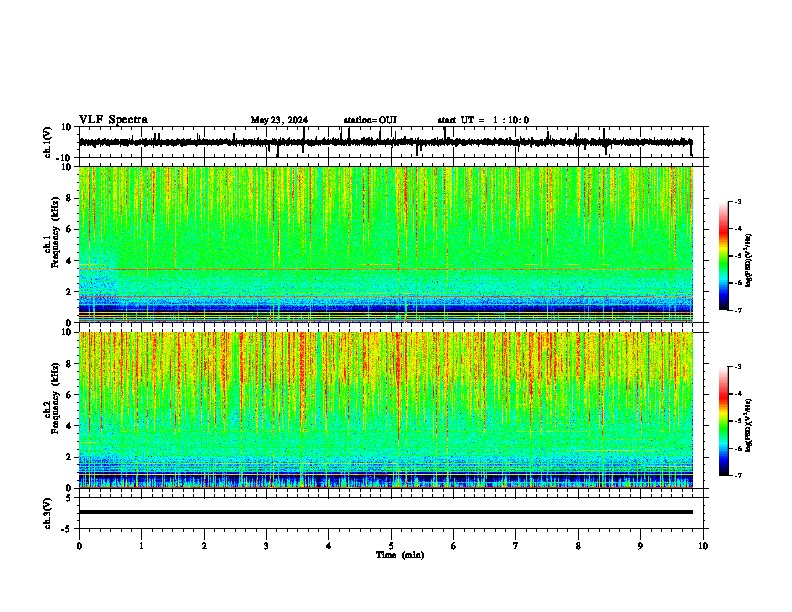Click the ch.2 "Frequency (kHz)" axis label
Image resolution: width=792 pixels, height=612 pixels.
click(x=55, y=398)
